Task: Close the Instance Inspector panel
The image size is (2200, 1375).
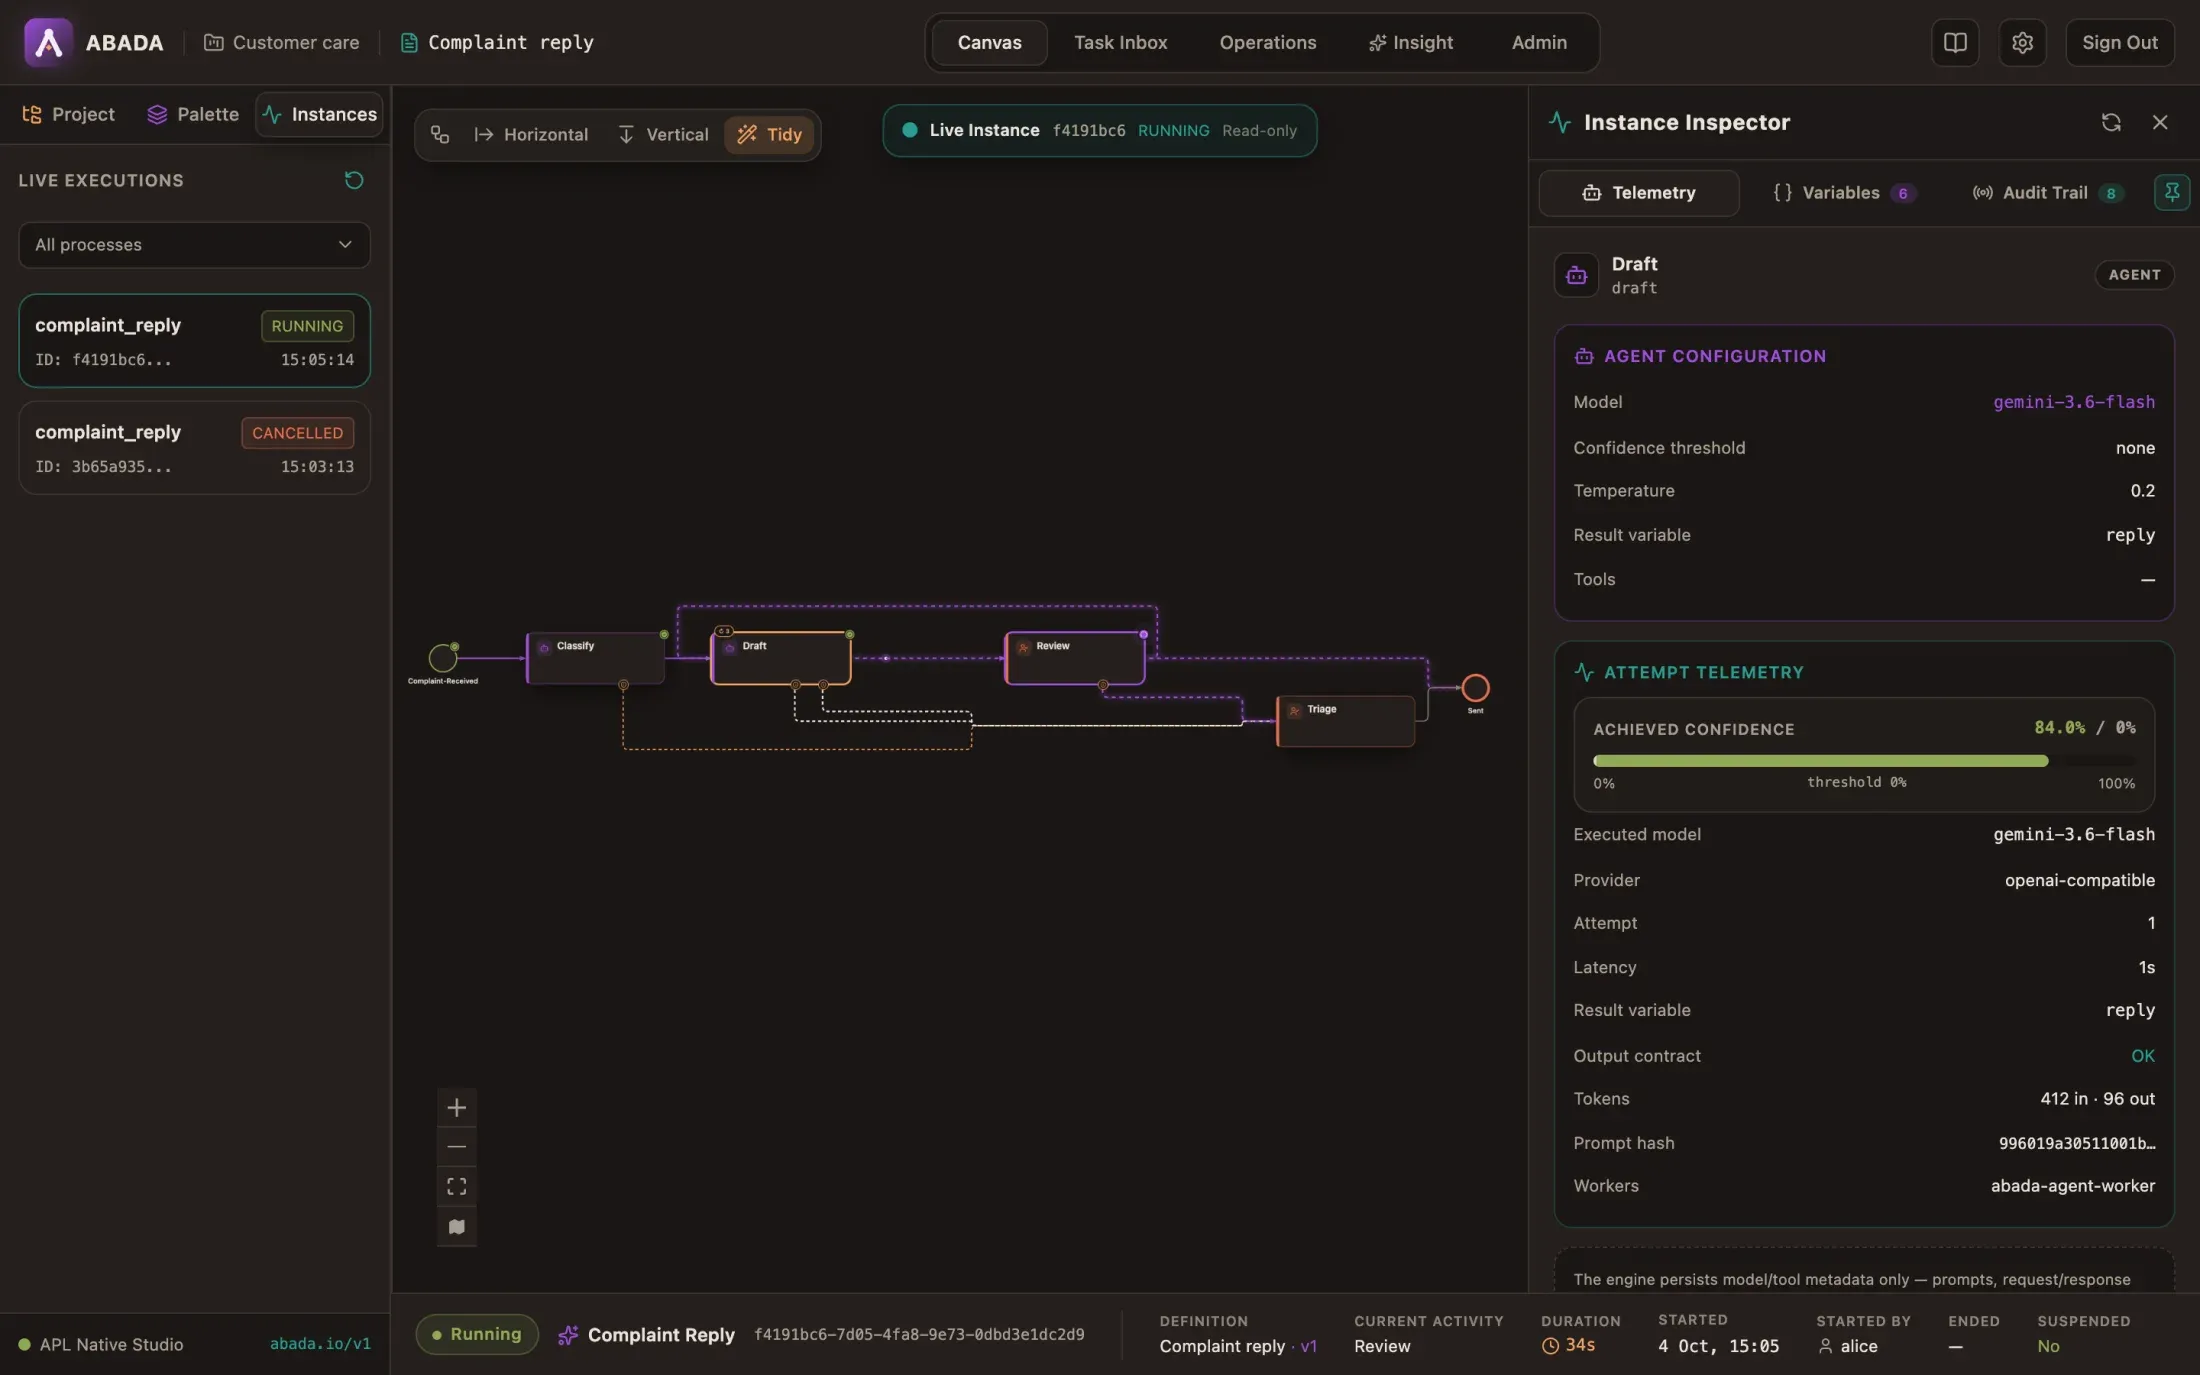Action: tap(2160, 122)
